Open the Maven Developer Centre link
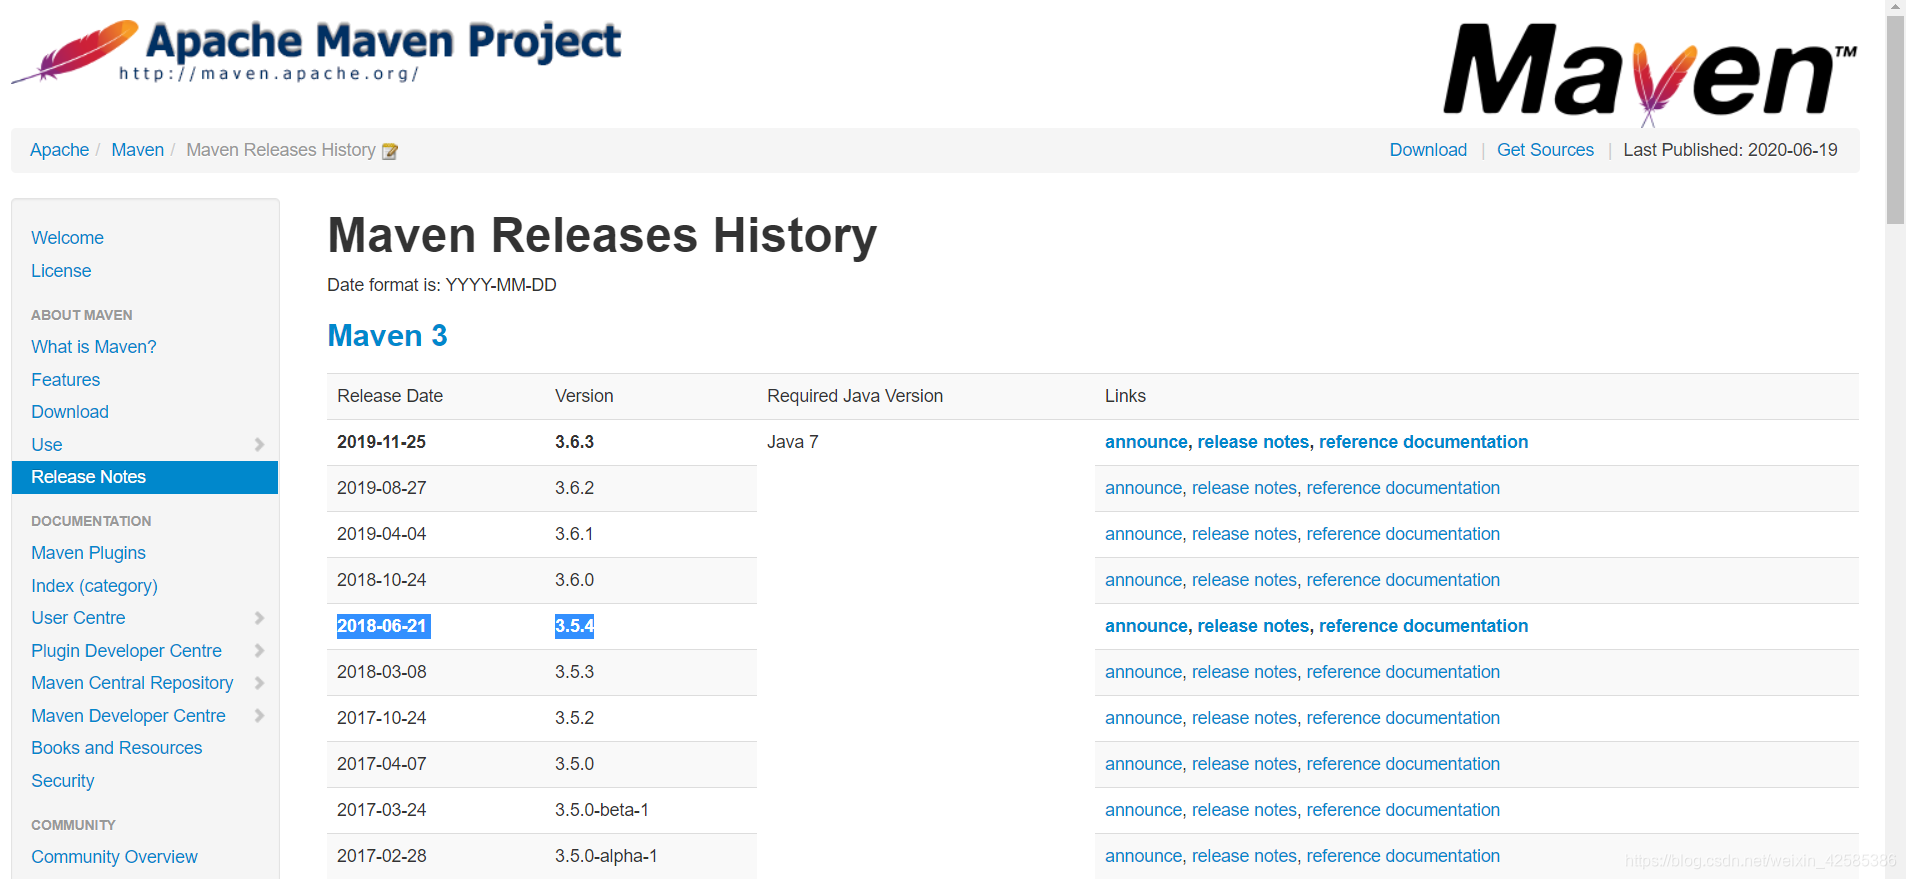1906x879 pixels. (x=128, y=716)
